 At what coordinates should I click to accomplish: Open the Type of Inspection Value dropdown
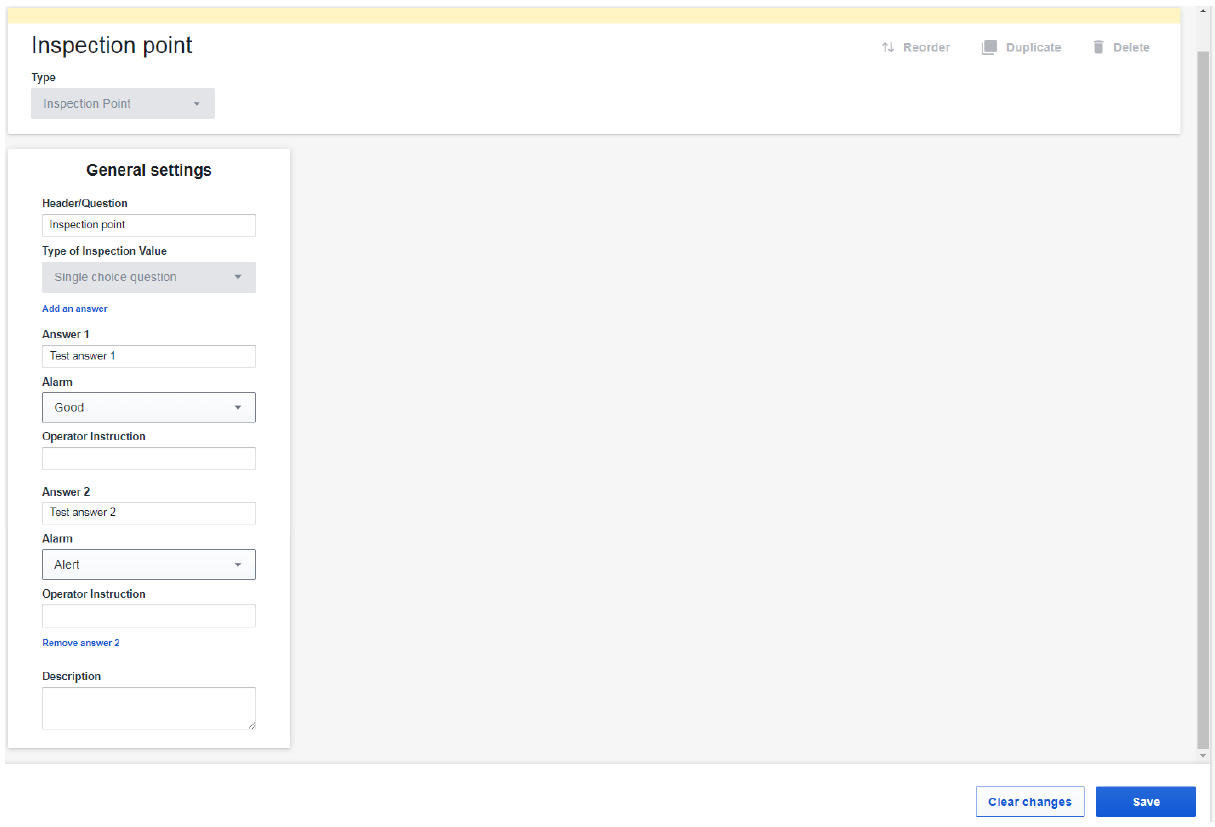tap(149, 277)
